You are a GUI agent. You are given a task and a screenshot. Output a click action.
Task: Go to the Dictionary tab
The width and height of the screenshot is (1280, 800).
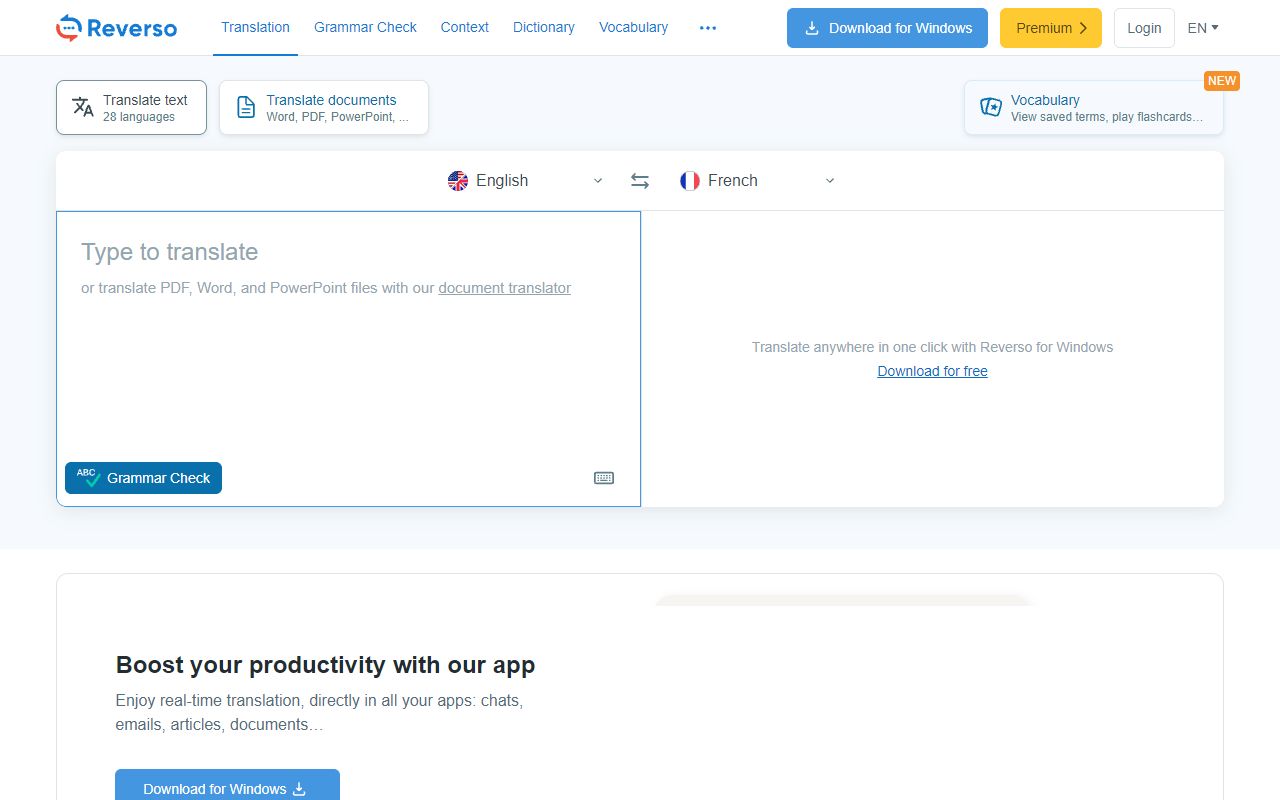click(543, 28)
